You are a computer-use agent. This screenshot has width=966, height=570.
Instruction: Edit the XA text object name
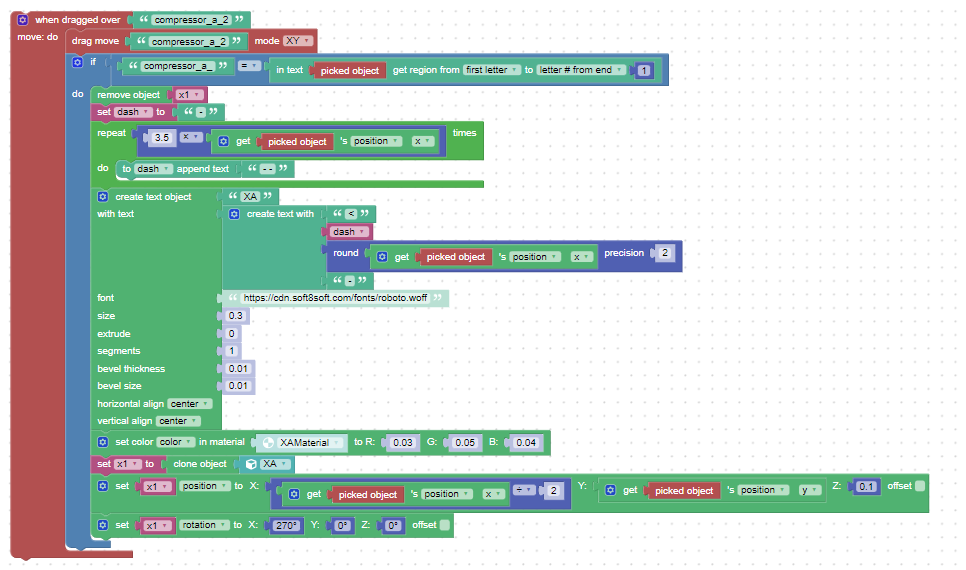pyautogui.click(x=250, y=197)
